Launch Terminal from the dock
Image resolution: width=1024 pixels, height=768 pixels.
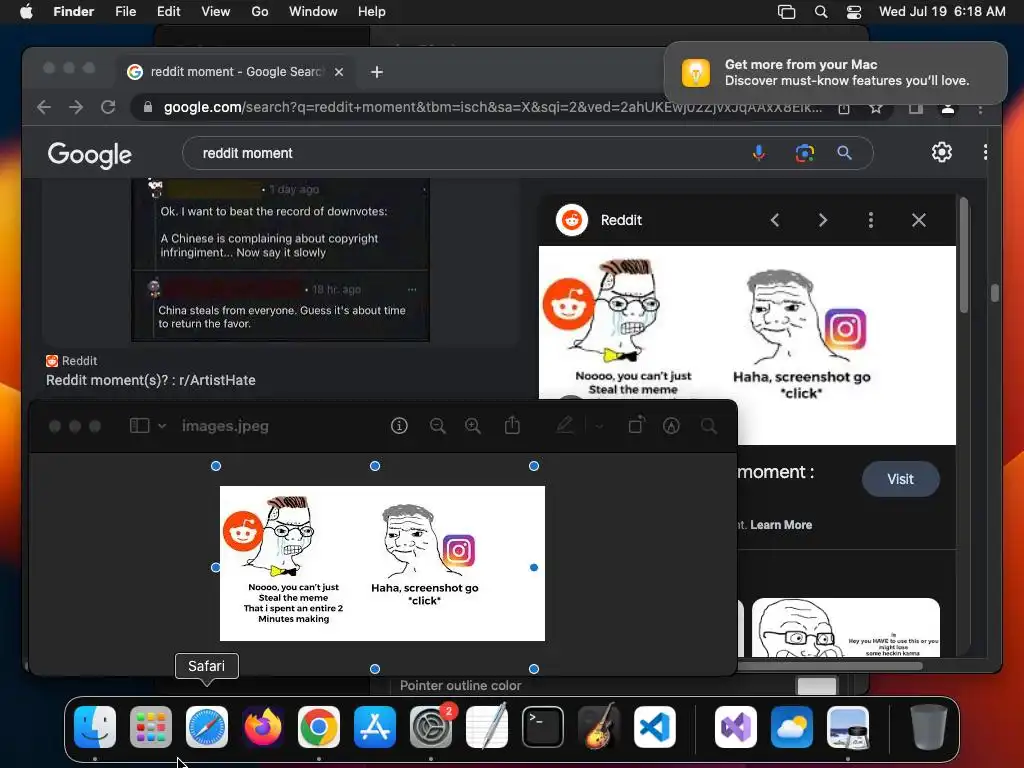[543, 726]
